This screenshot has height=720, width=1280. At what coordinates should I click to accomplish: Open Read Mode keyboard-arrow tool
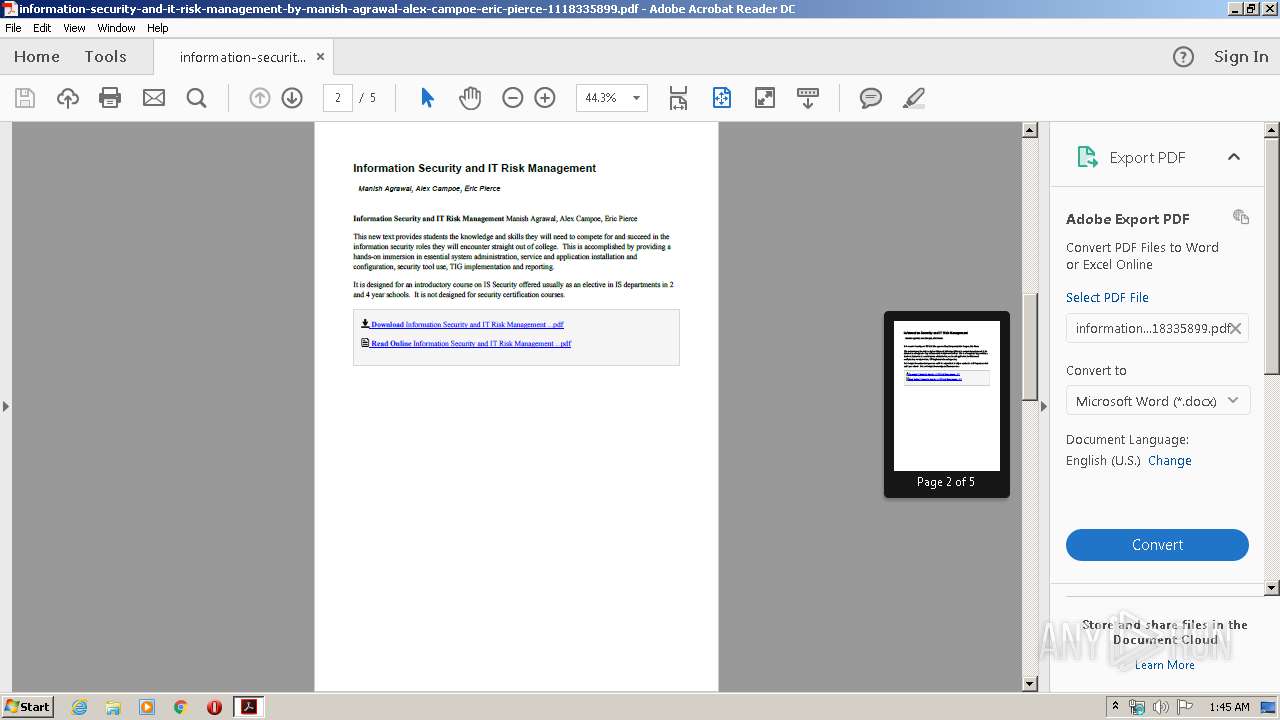(x=808, y=98)
